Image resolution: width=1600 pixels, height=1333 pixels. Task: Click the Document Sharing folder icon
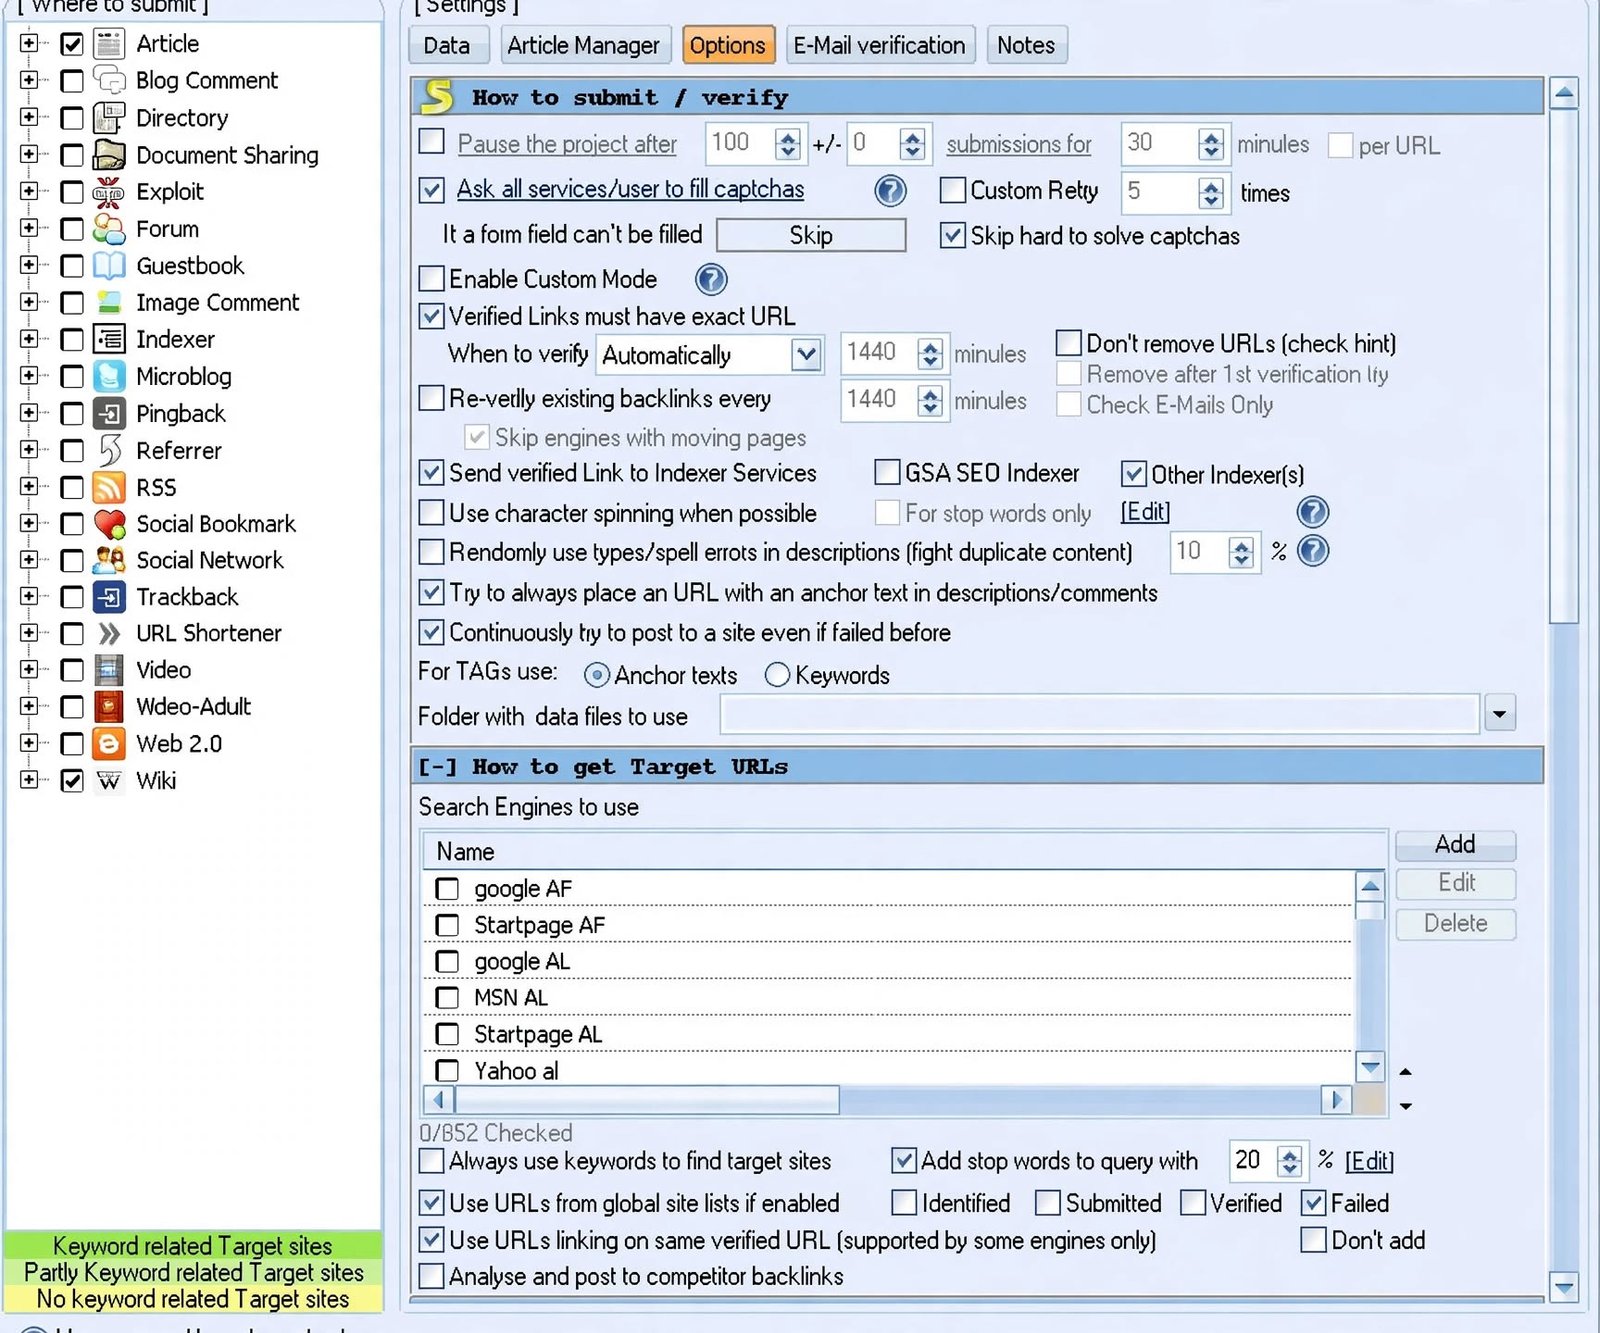pyautogui.click(x=108, y=155)
